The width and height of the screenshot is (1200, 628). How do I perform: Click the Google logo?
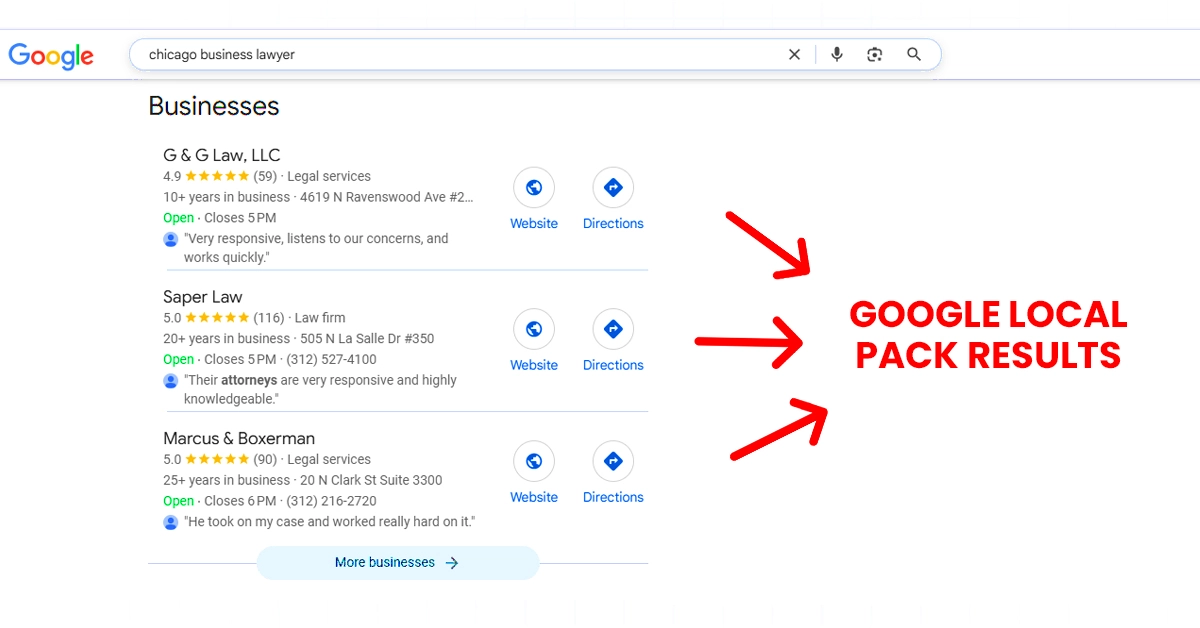[51, 56]
